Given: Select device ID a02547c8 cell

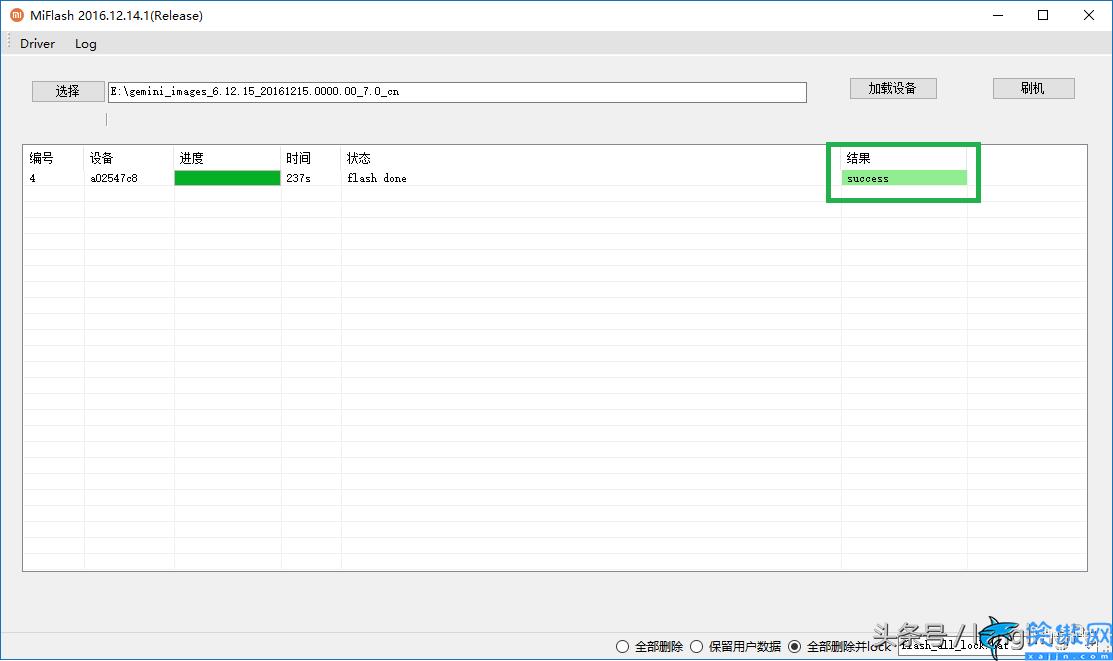Looking at the screenshot, I should (114, 178).
